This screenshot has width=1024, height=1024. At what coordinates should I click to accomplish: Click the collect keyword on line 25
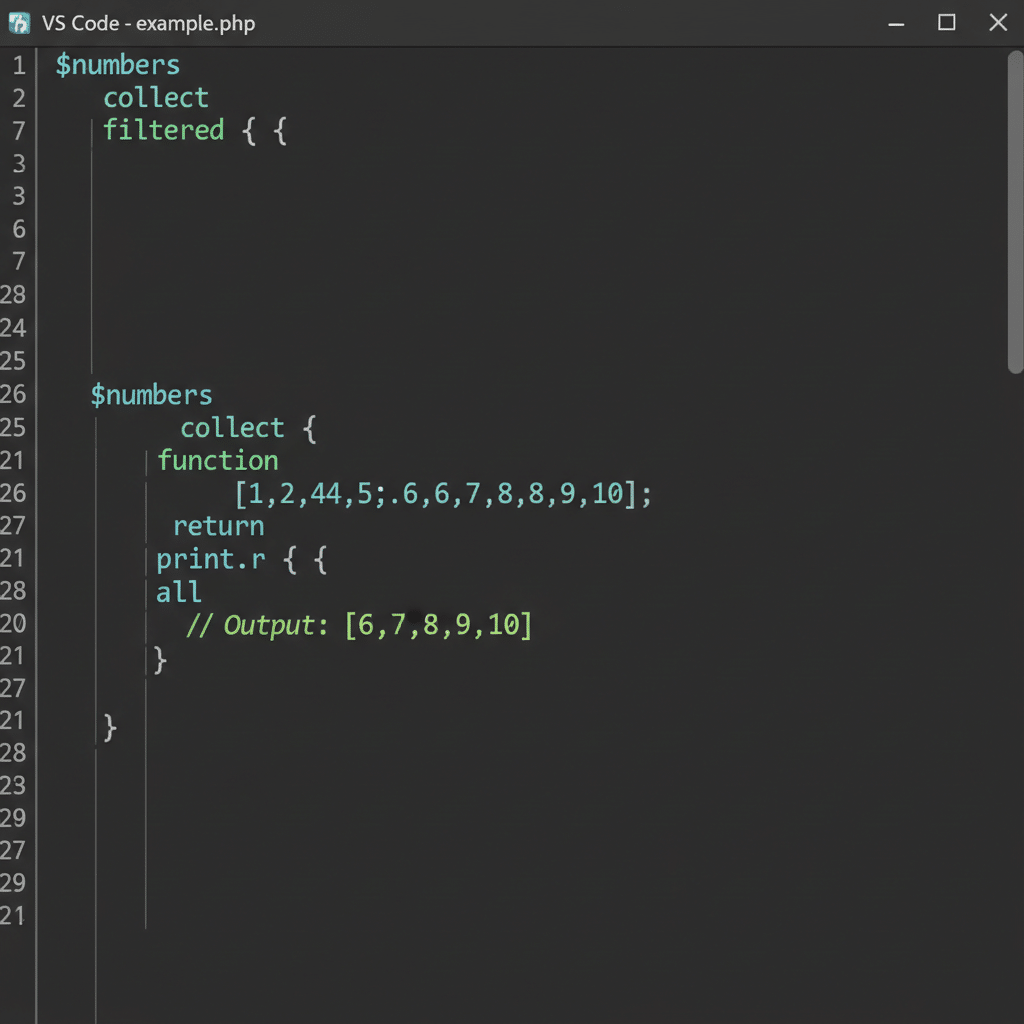tap(232, 427)
